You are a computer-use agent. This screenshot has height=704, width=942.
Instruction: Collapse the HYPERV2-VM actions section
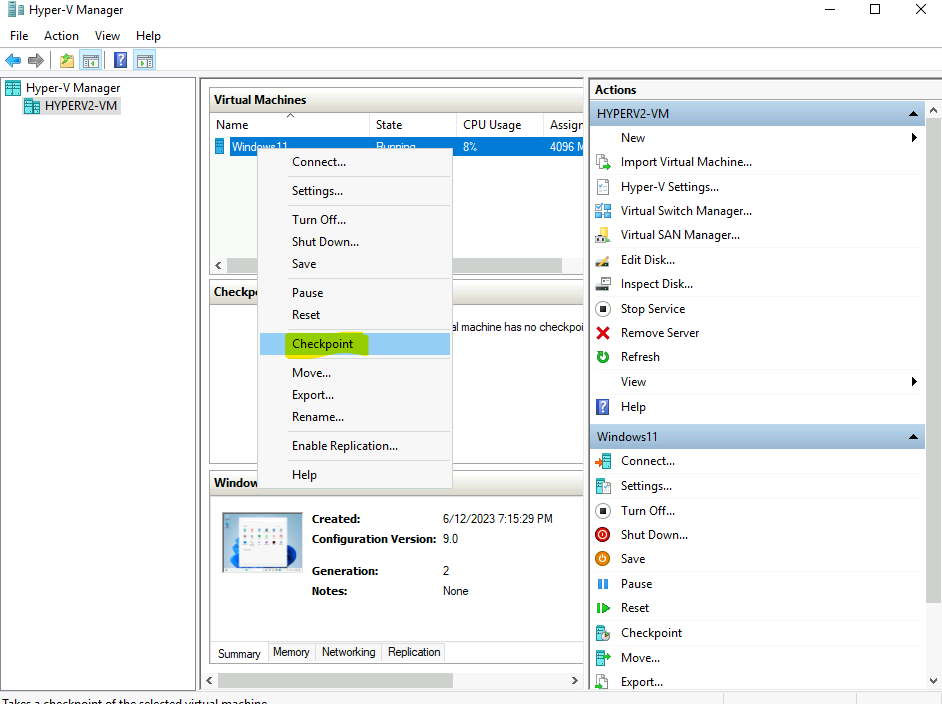point(913,114)
